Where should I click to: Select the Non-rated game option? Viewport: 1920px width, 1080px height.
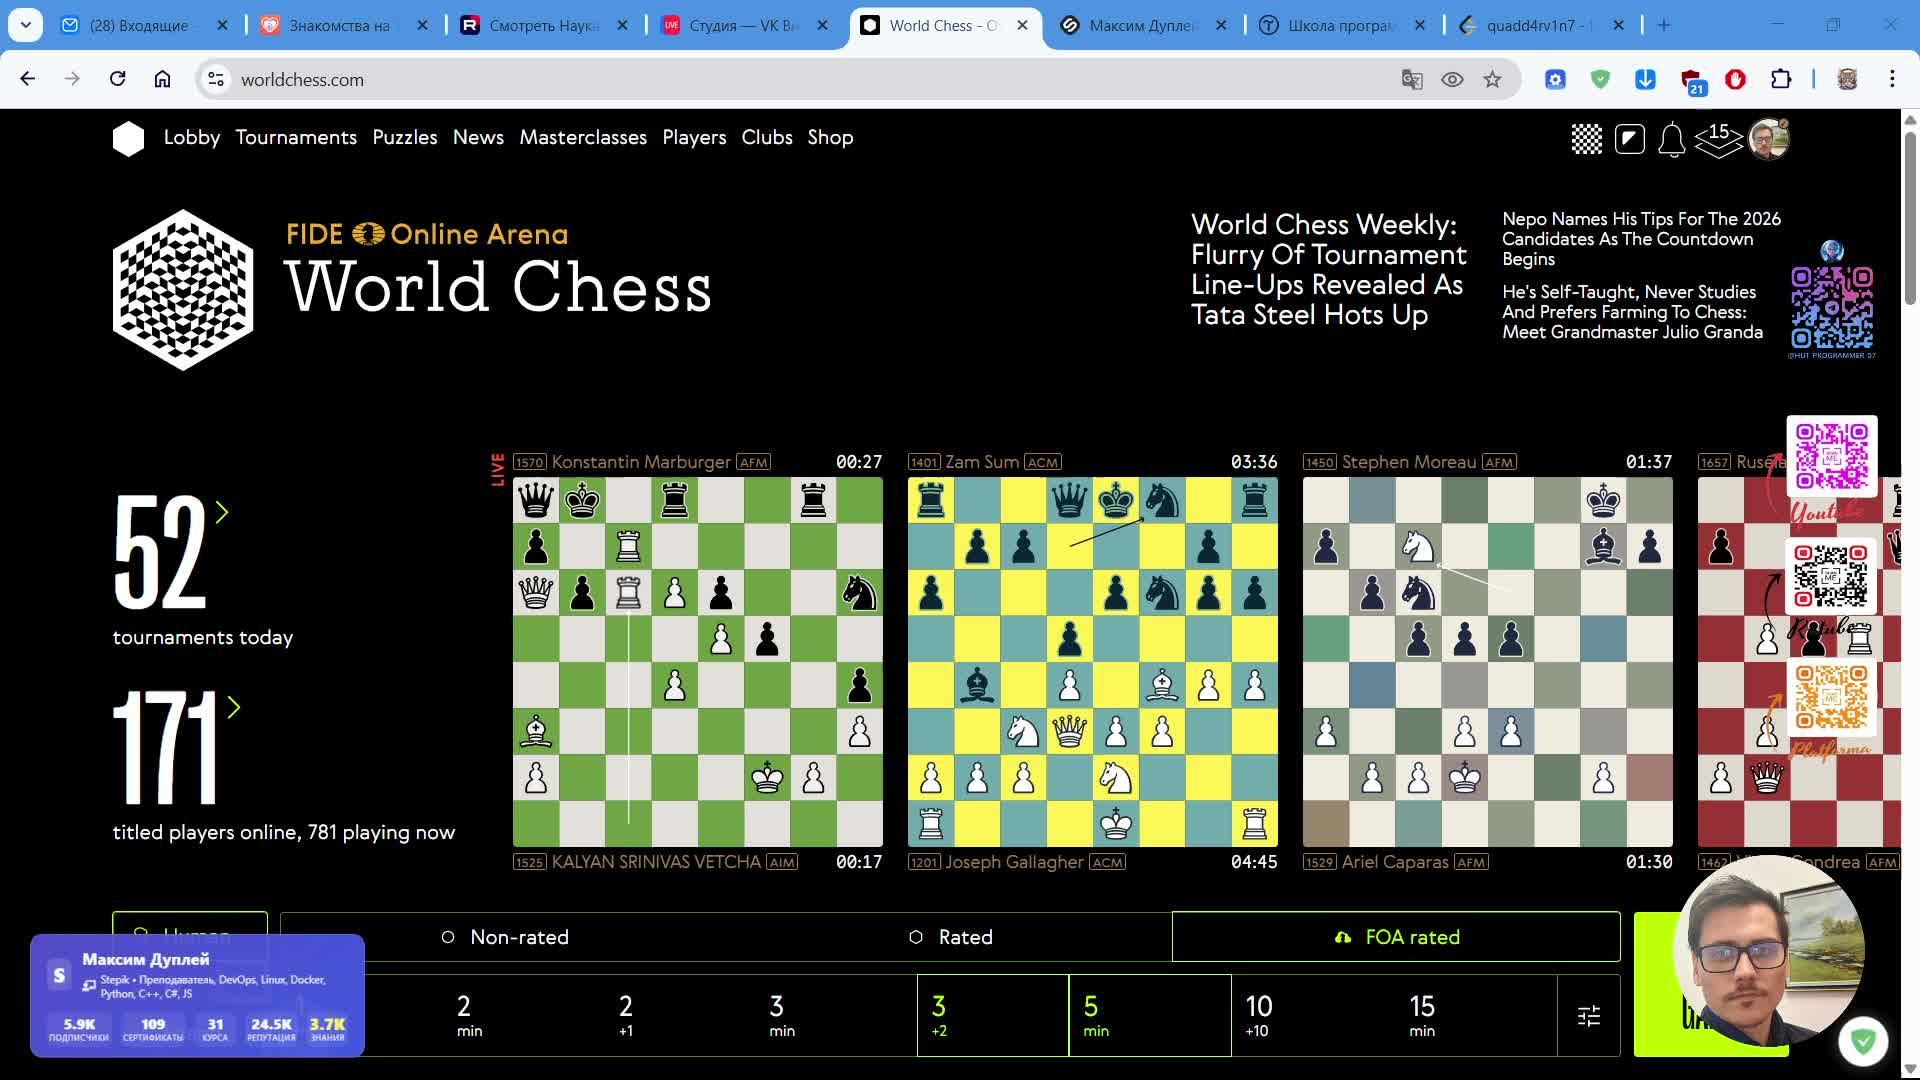click(x=505, y=937)
